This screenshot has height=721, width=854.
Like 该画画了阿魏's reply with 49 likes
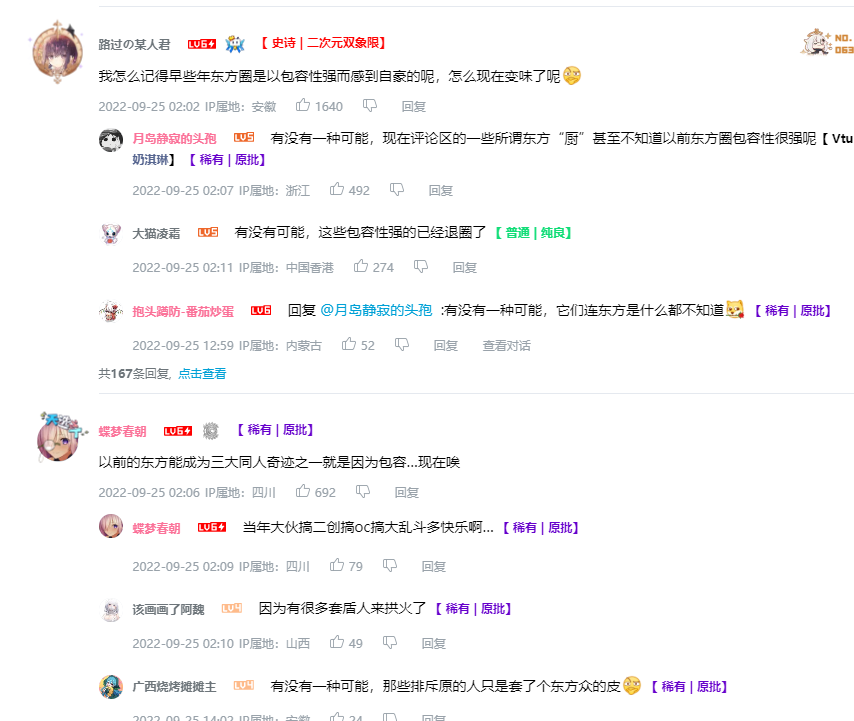[x=337, y=643]
